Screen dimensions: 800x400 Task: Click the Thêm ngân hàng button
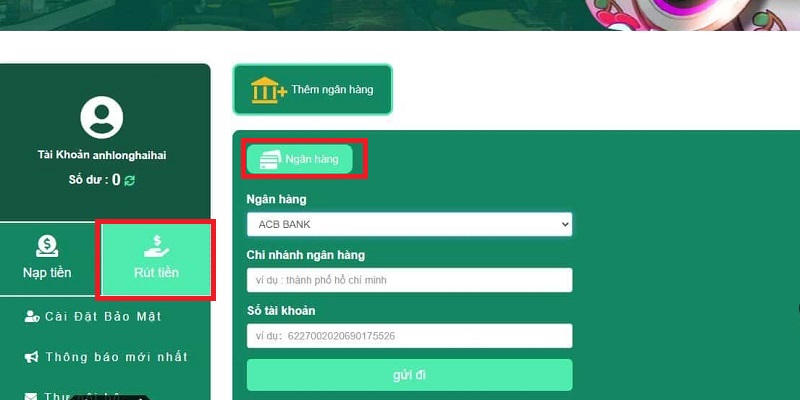pyautogui.click(x=313, y=90)
